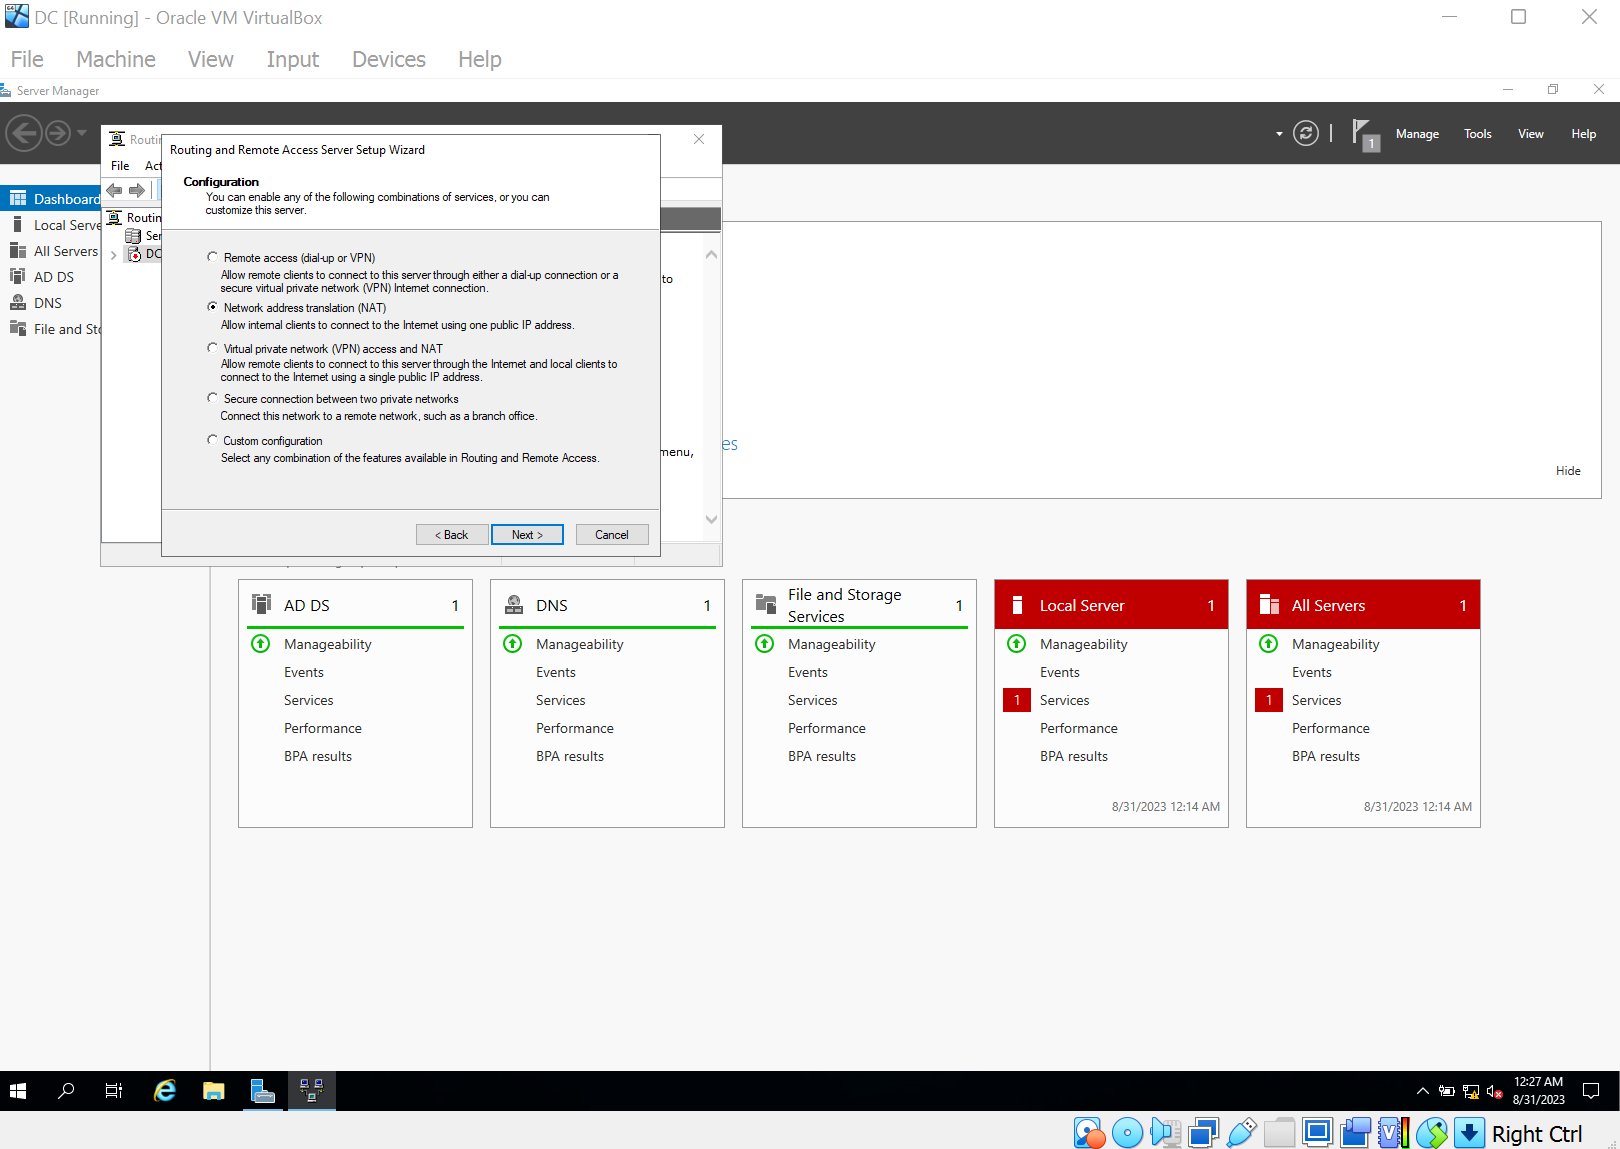Click the Dashboard icon in the sidebar

pyautogui.click(x=20, y=198)
